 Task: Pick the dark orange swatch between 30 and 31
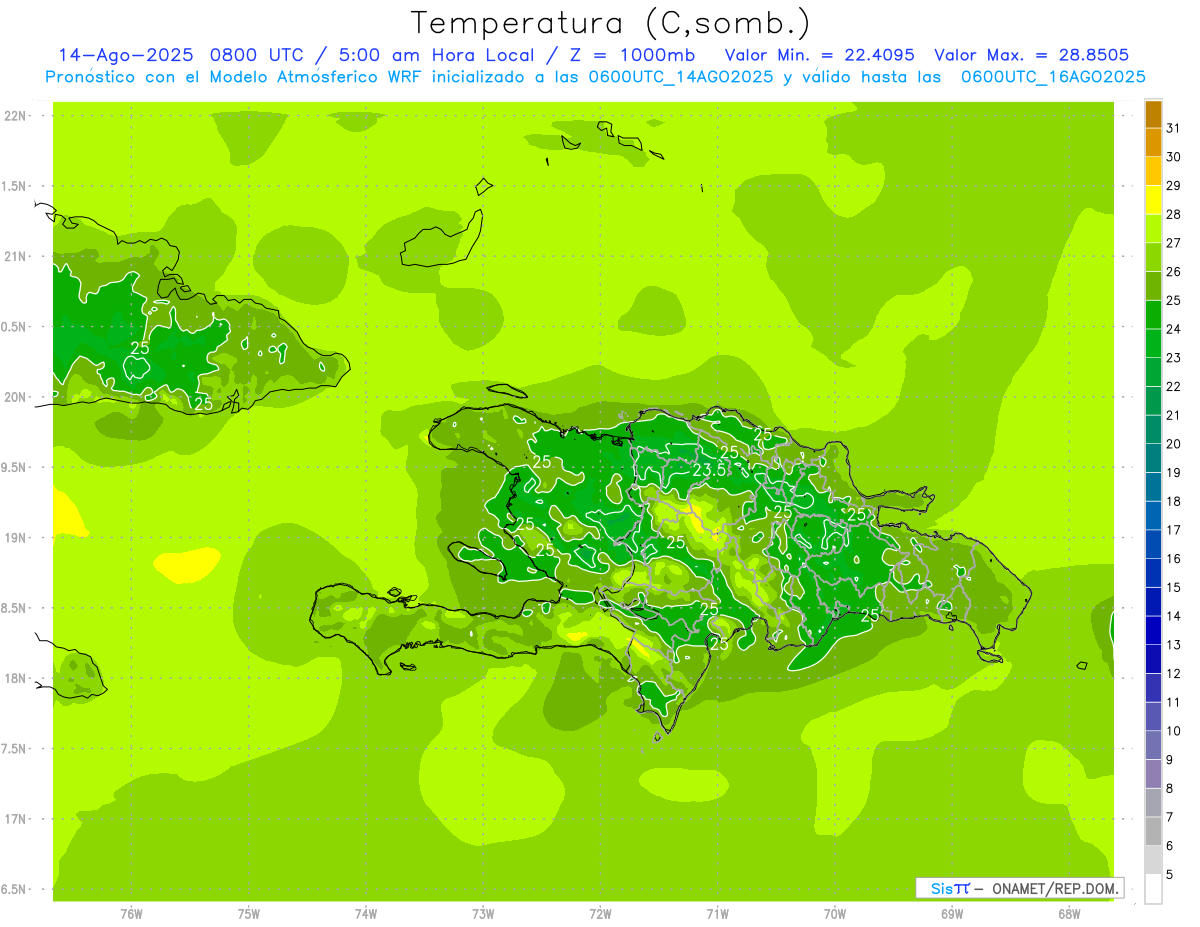1153,142
